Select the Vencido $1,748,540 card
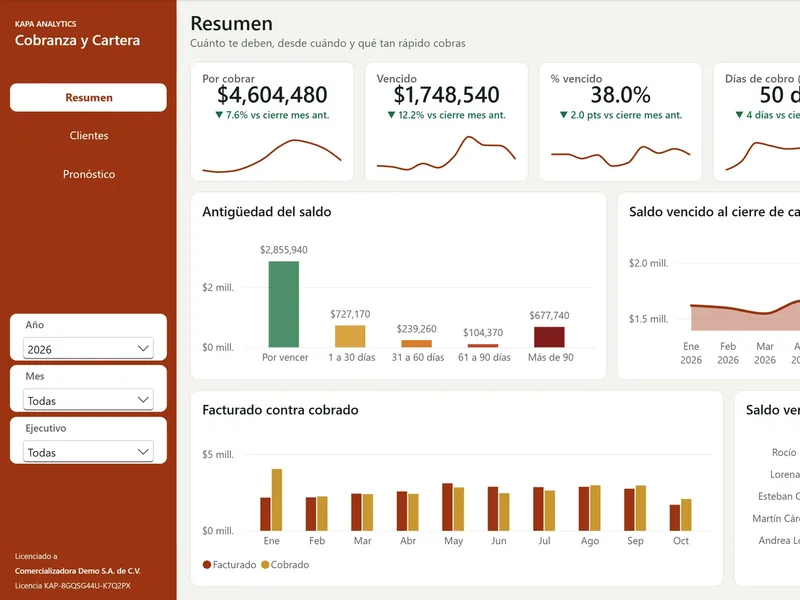 pos(446,122)
